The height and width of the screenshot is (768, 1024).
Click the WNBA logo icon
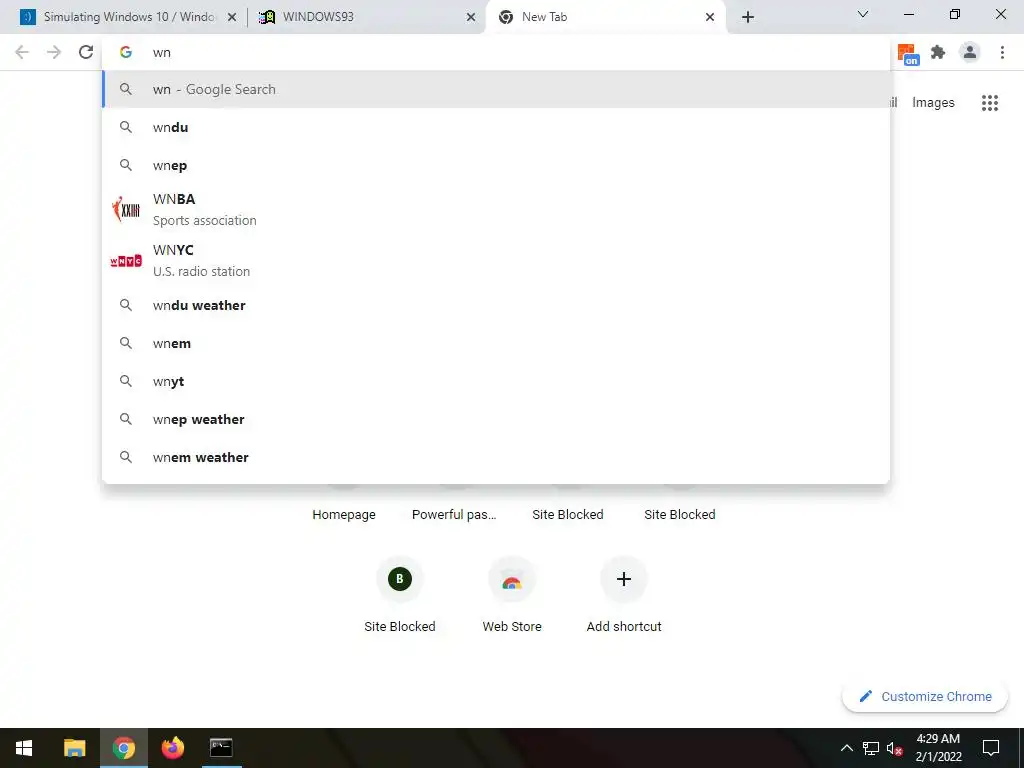126,210
